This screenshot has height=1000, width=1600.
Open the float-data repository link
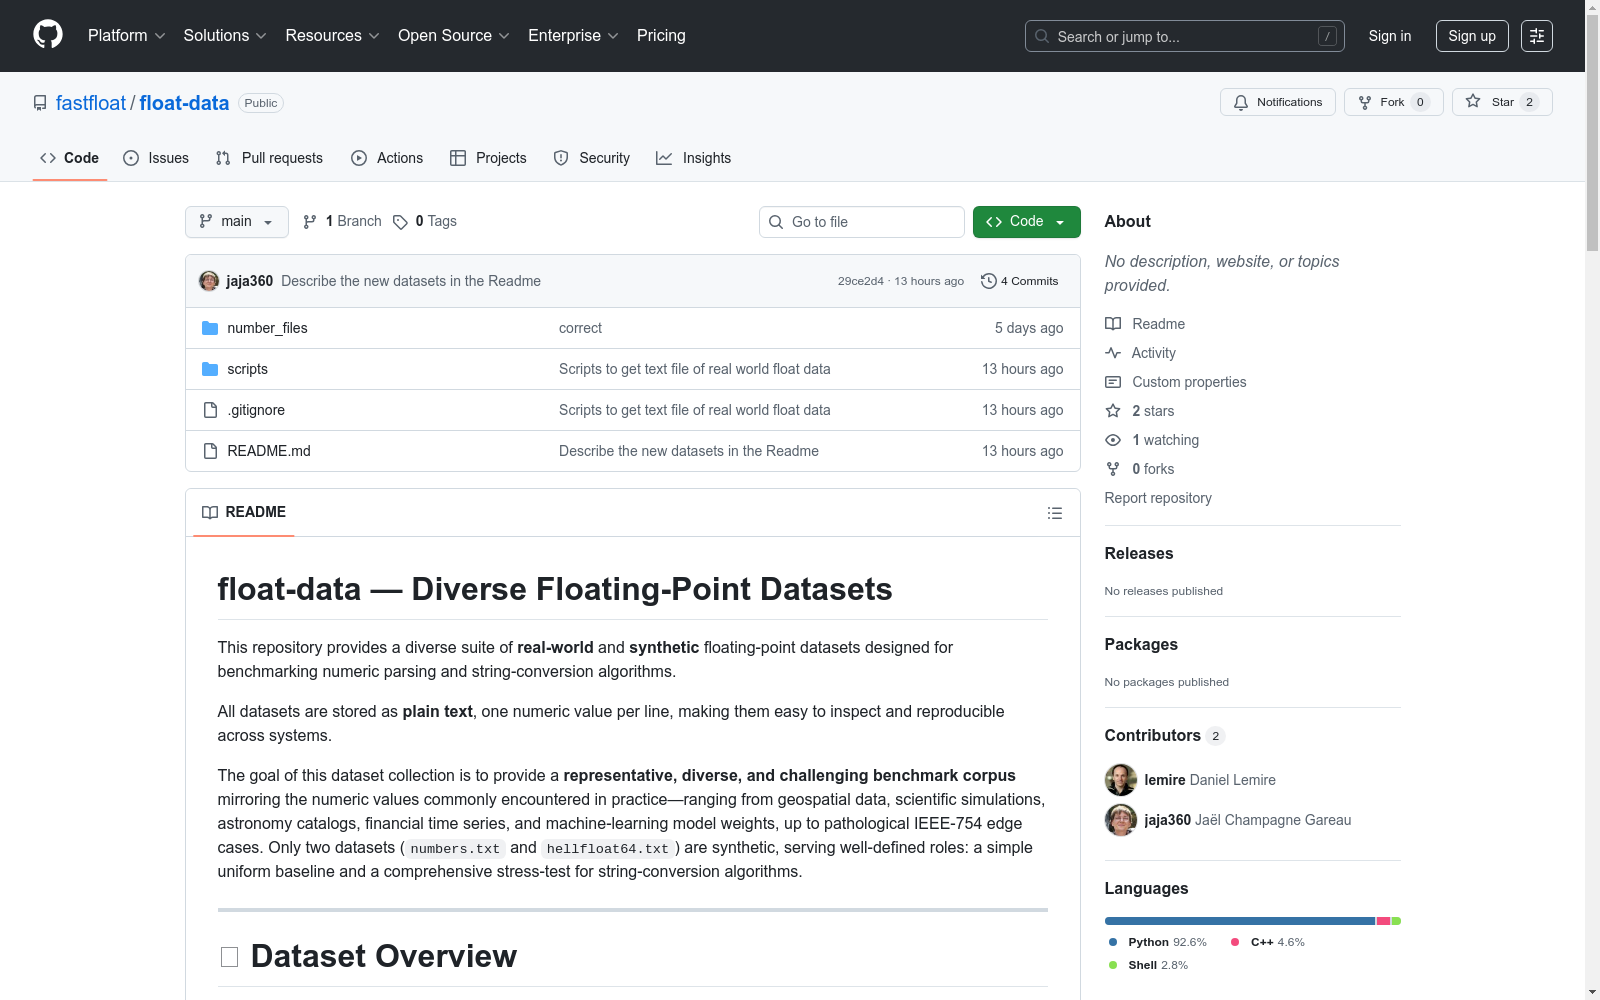pyautogui.click(x=184, y=103)
